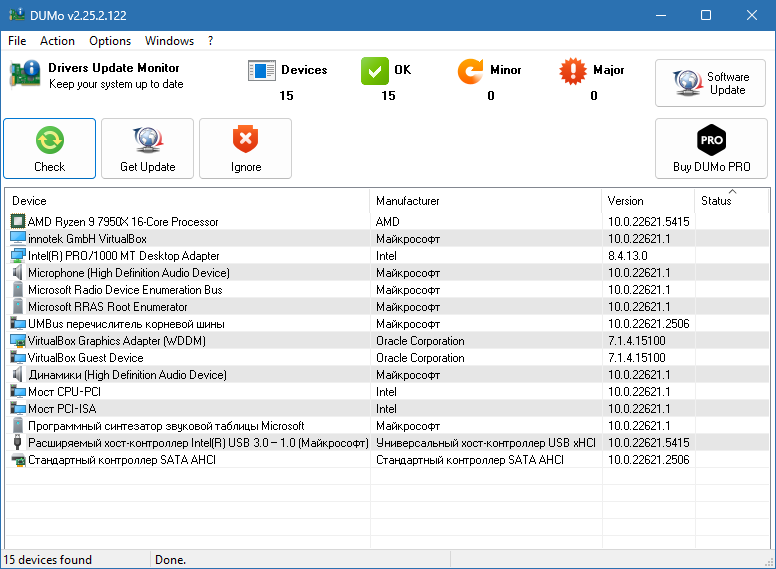Select VirtualBox Graphics Adapter (WDDM) row
This screenshot has width=776, height=569.
[388, 340]
